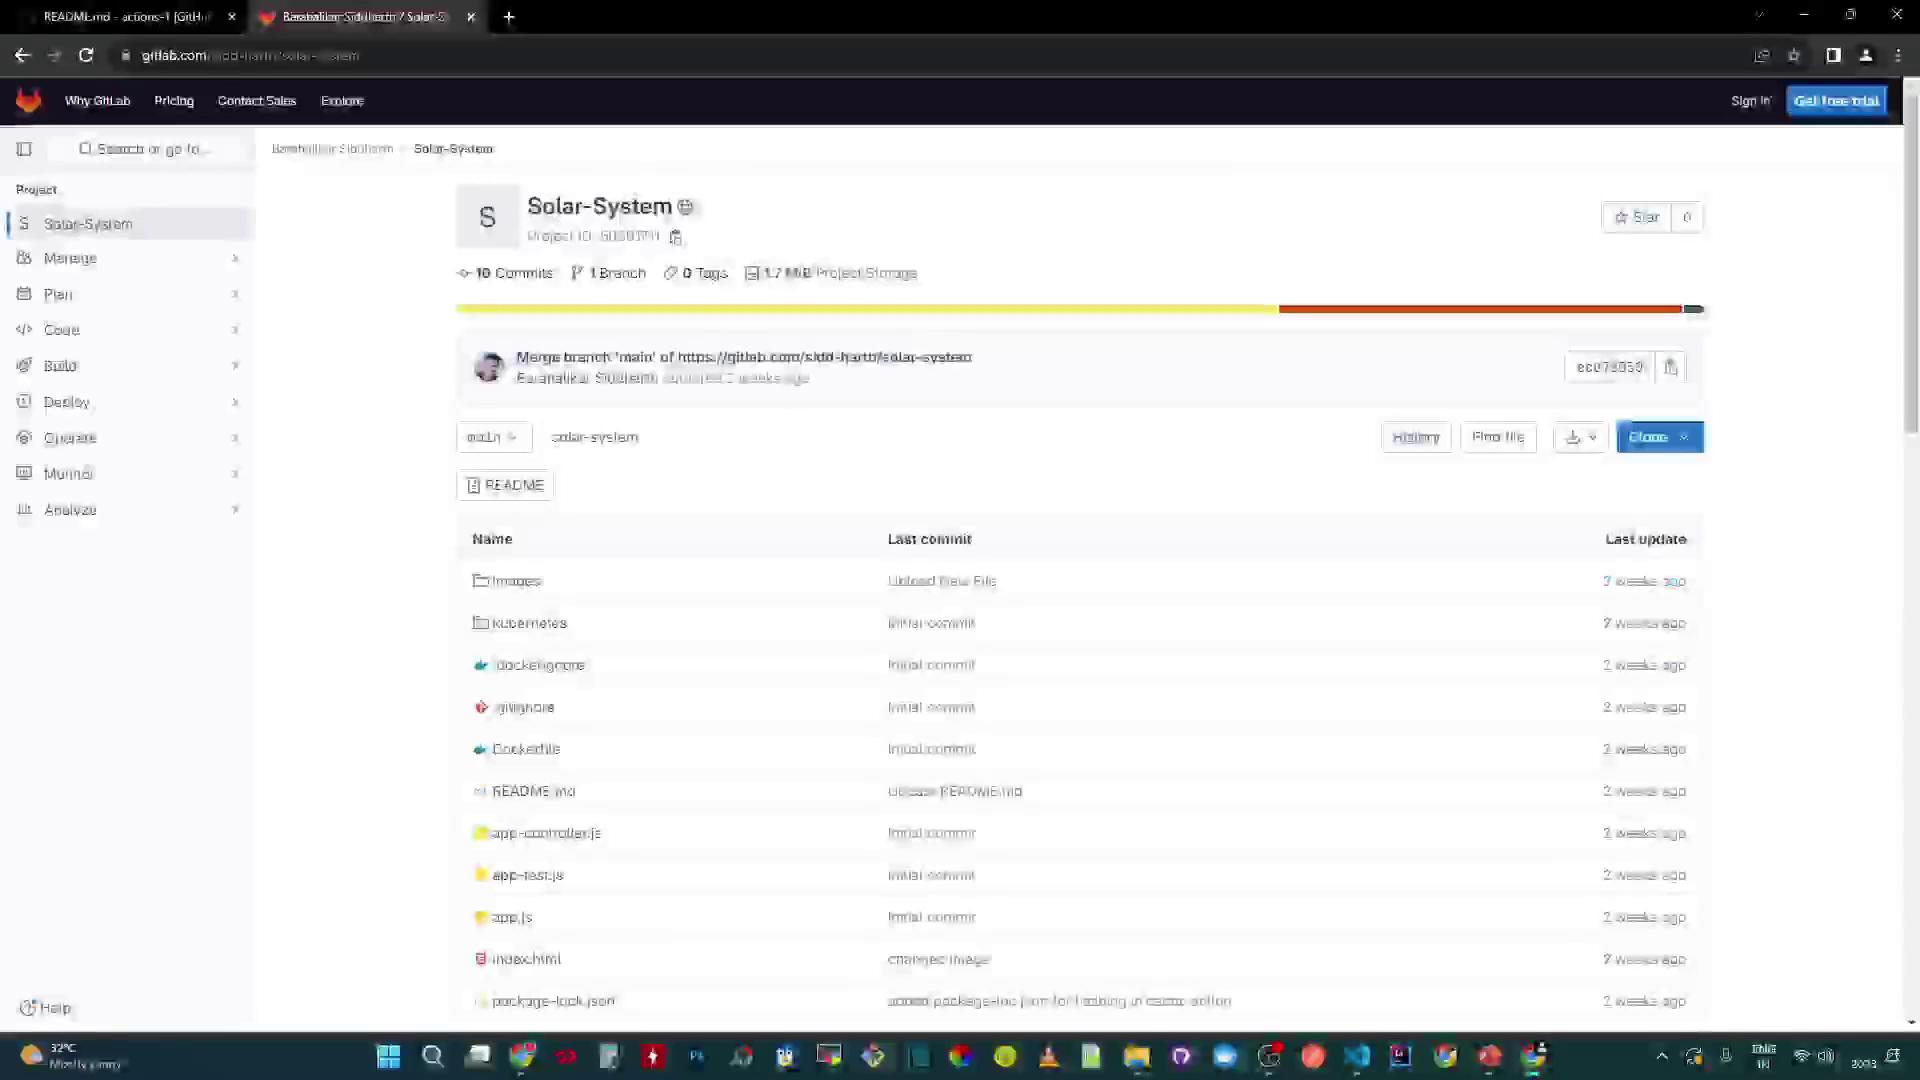Click the commit author's avatar
Screen dimensions: 1920x1080
coord(488,367)
